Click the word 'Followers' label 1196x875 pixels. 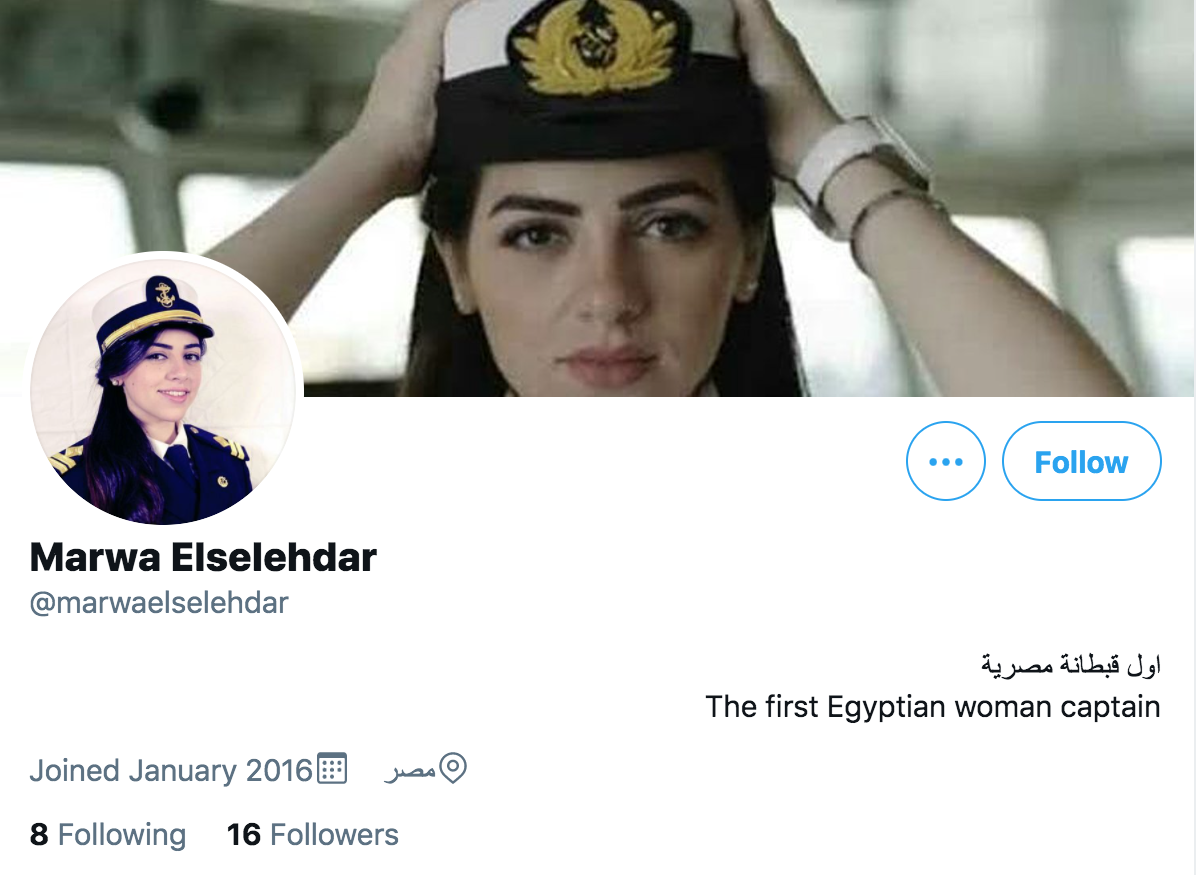click(334, 835)
